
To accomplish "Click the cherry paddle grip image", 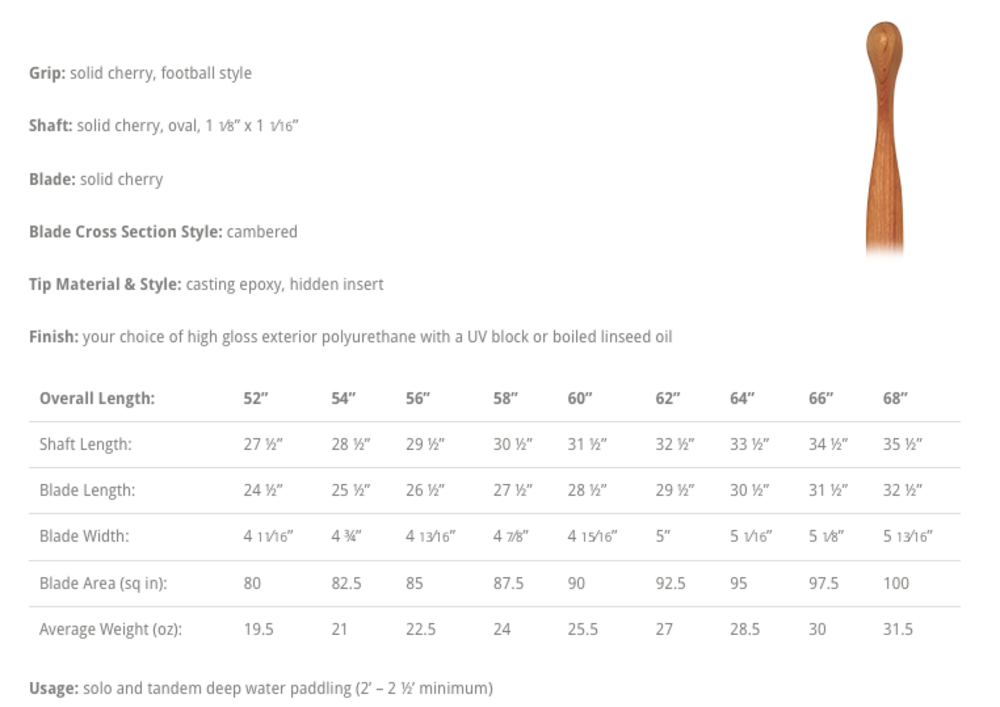I will (x=883, y=140).
